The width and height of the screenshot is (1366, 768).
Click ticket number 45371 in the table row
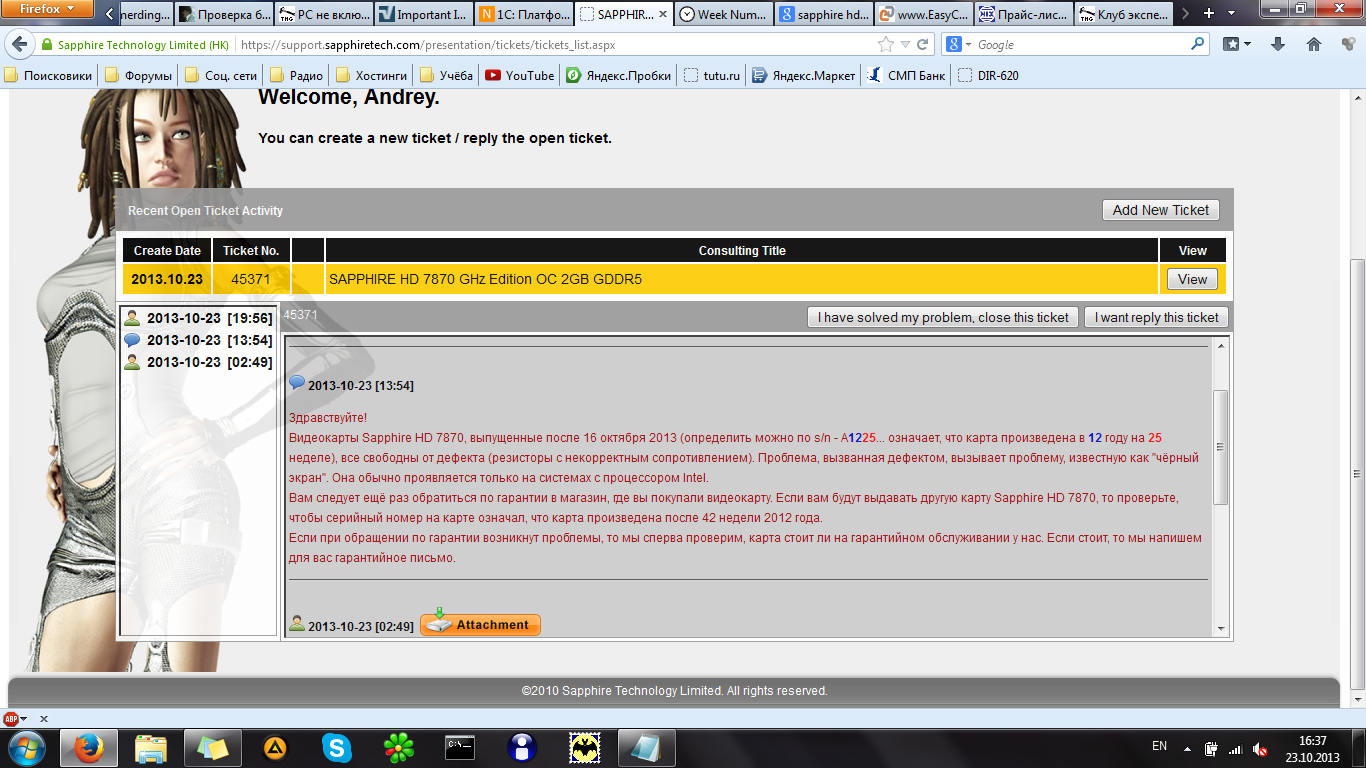coord(251,279)
